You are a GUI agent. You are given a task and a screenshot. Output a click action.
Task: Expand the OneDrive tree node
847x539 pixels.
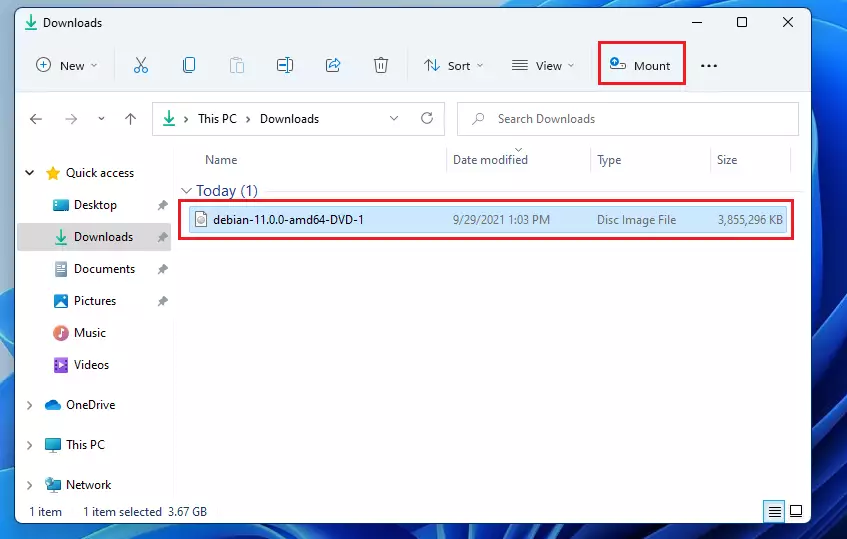[x=30, y=405]
